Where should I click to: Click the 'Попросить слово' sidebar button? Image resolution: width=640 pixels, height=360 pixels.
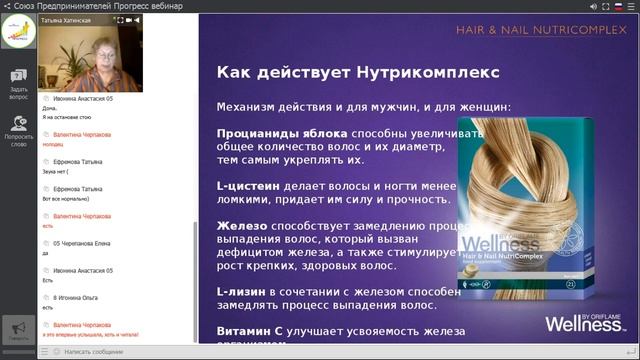pyautogui.click(x=18, y=131)
